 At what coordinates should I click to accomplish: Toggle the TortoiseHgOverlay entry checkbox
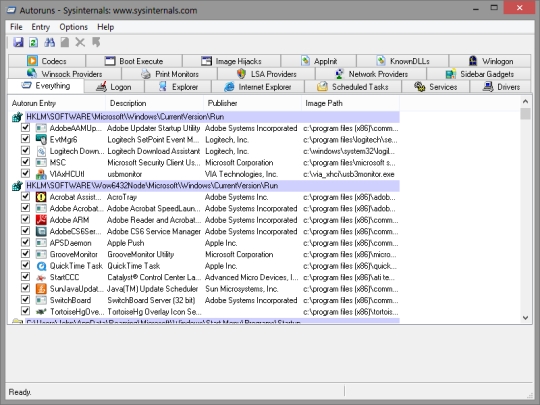[x=25, y=311]
